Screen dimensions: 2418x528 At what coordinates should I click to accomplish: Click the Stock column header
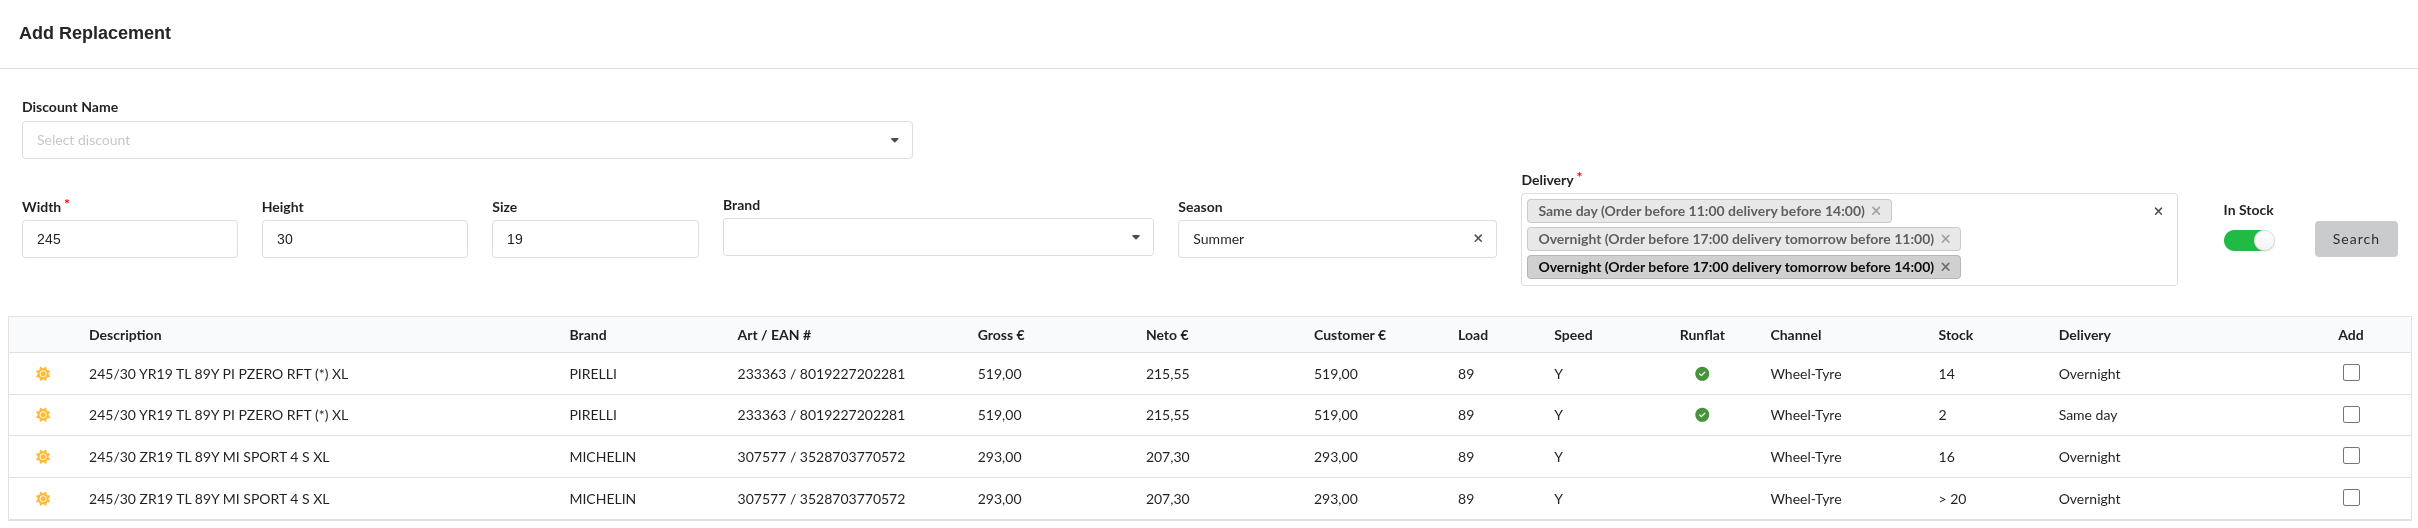tap(1955, 335)
